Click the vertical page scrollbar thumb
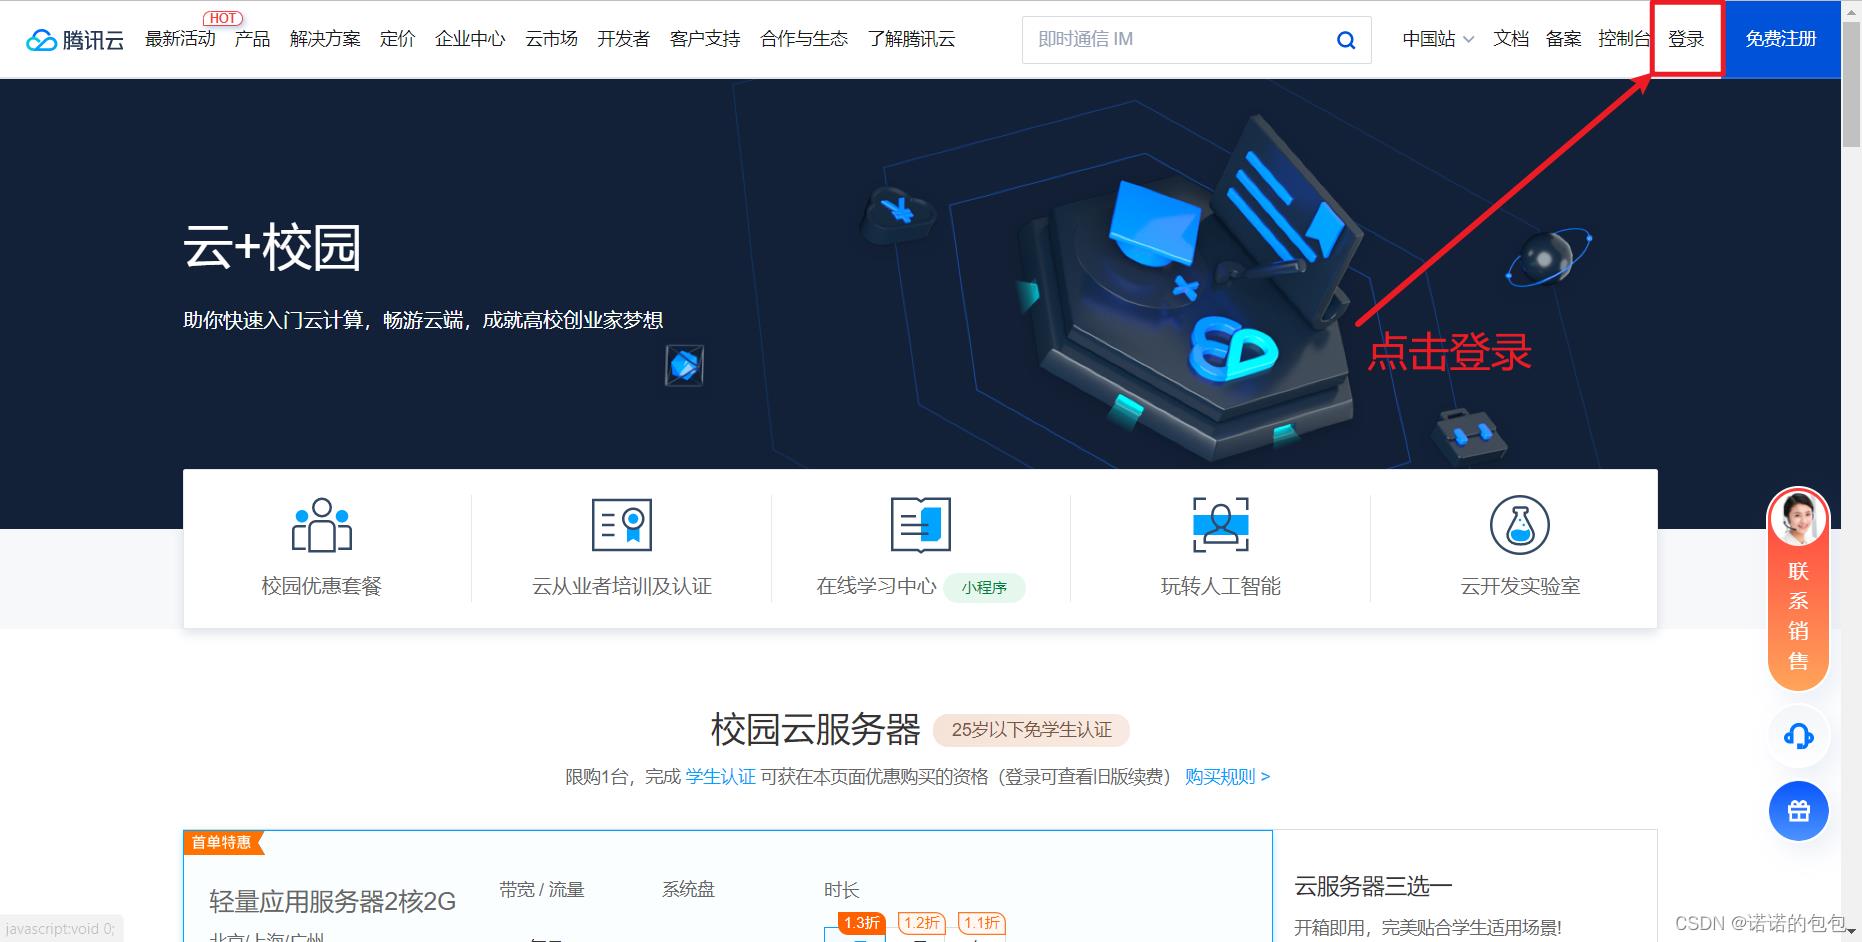 [1851, 84]
